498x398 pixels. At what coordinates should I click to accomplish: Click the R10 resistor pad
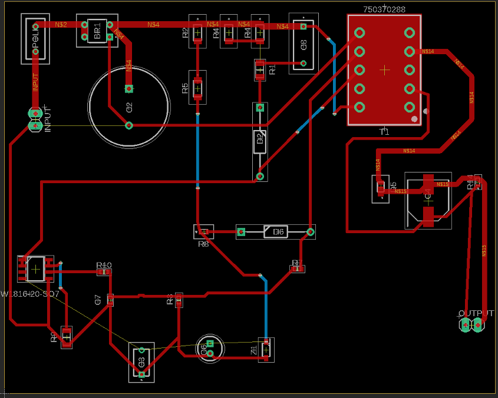(x=104, y=272)
